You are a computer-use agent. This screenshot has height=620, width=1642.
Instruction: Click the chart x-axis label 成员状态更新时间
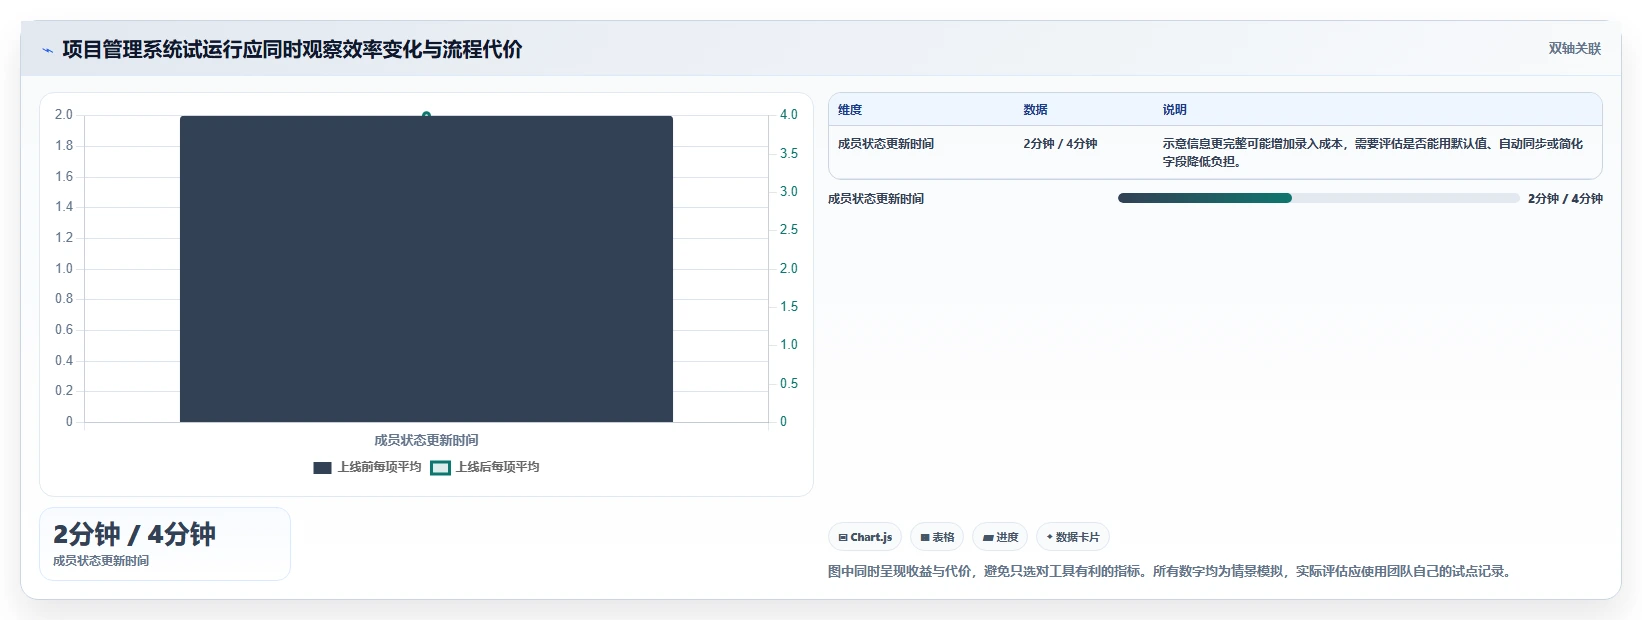[x=426, y=440]
